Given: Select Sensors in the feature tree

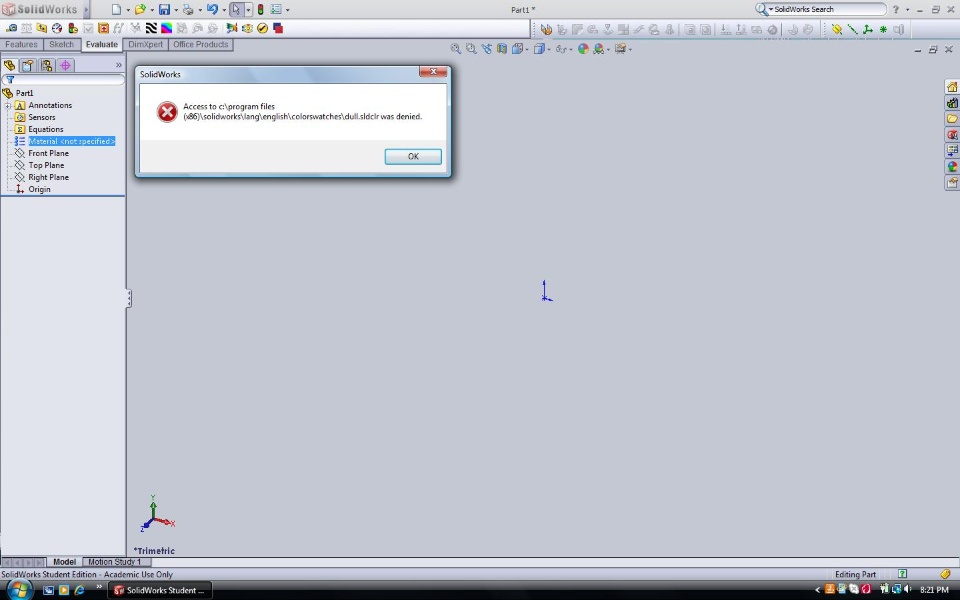Looking at the screenshot, I should [x=42, y=117].
